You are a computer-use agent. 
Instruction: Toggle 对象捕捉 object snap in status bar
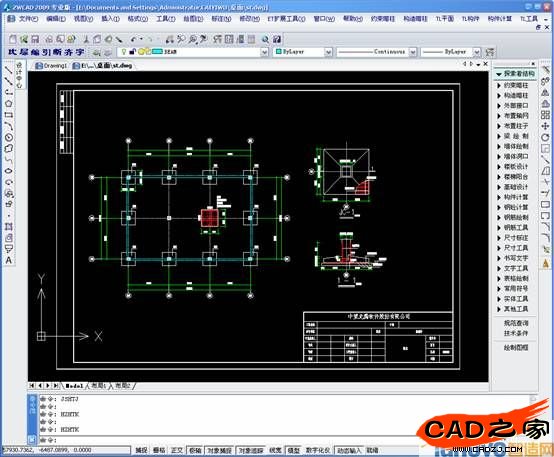click(219, 450)
